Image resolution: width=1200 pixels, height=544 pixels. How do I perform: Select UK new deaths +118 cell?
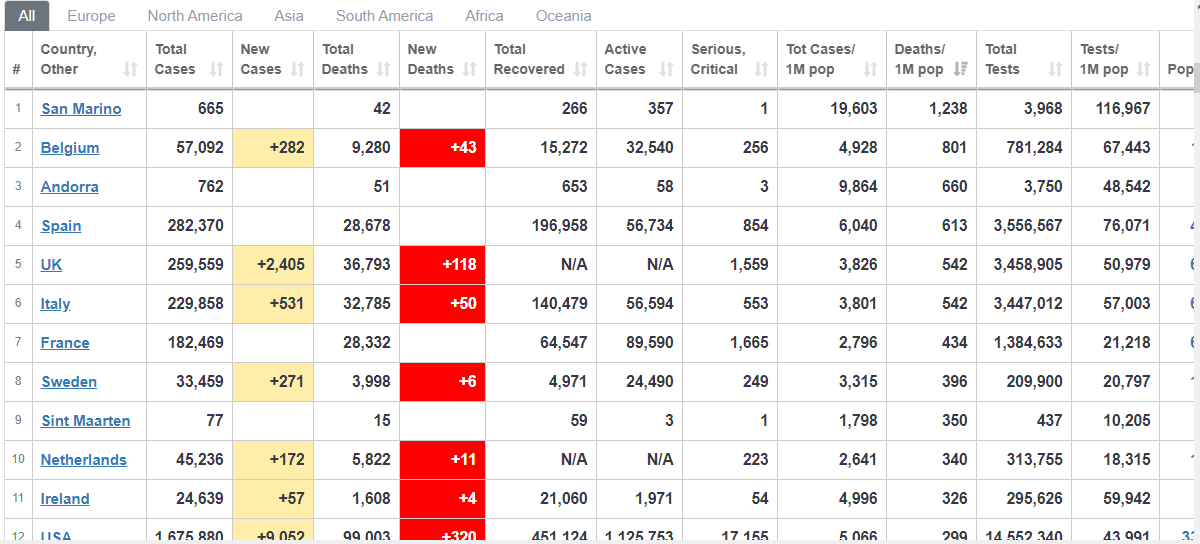(442, 265)
